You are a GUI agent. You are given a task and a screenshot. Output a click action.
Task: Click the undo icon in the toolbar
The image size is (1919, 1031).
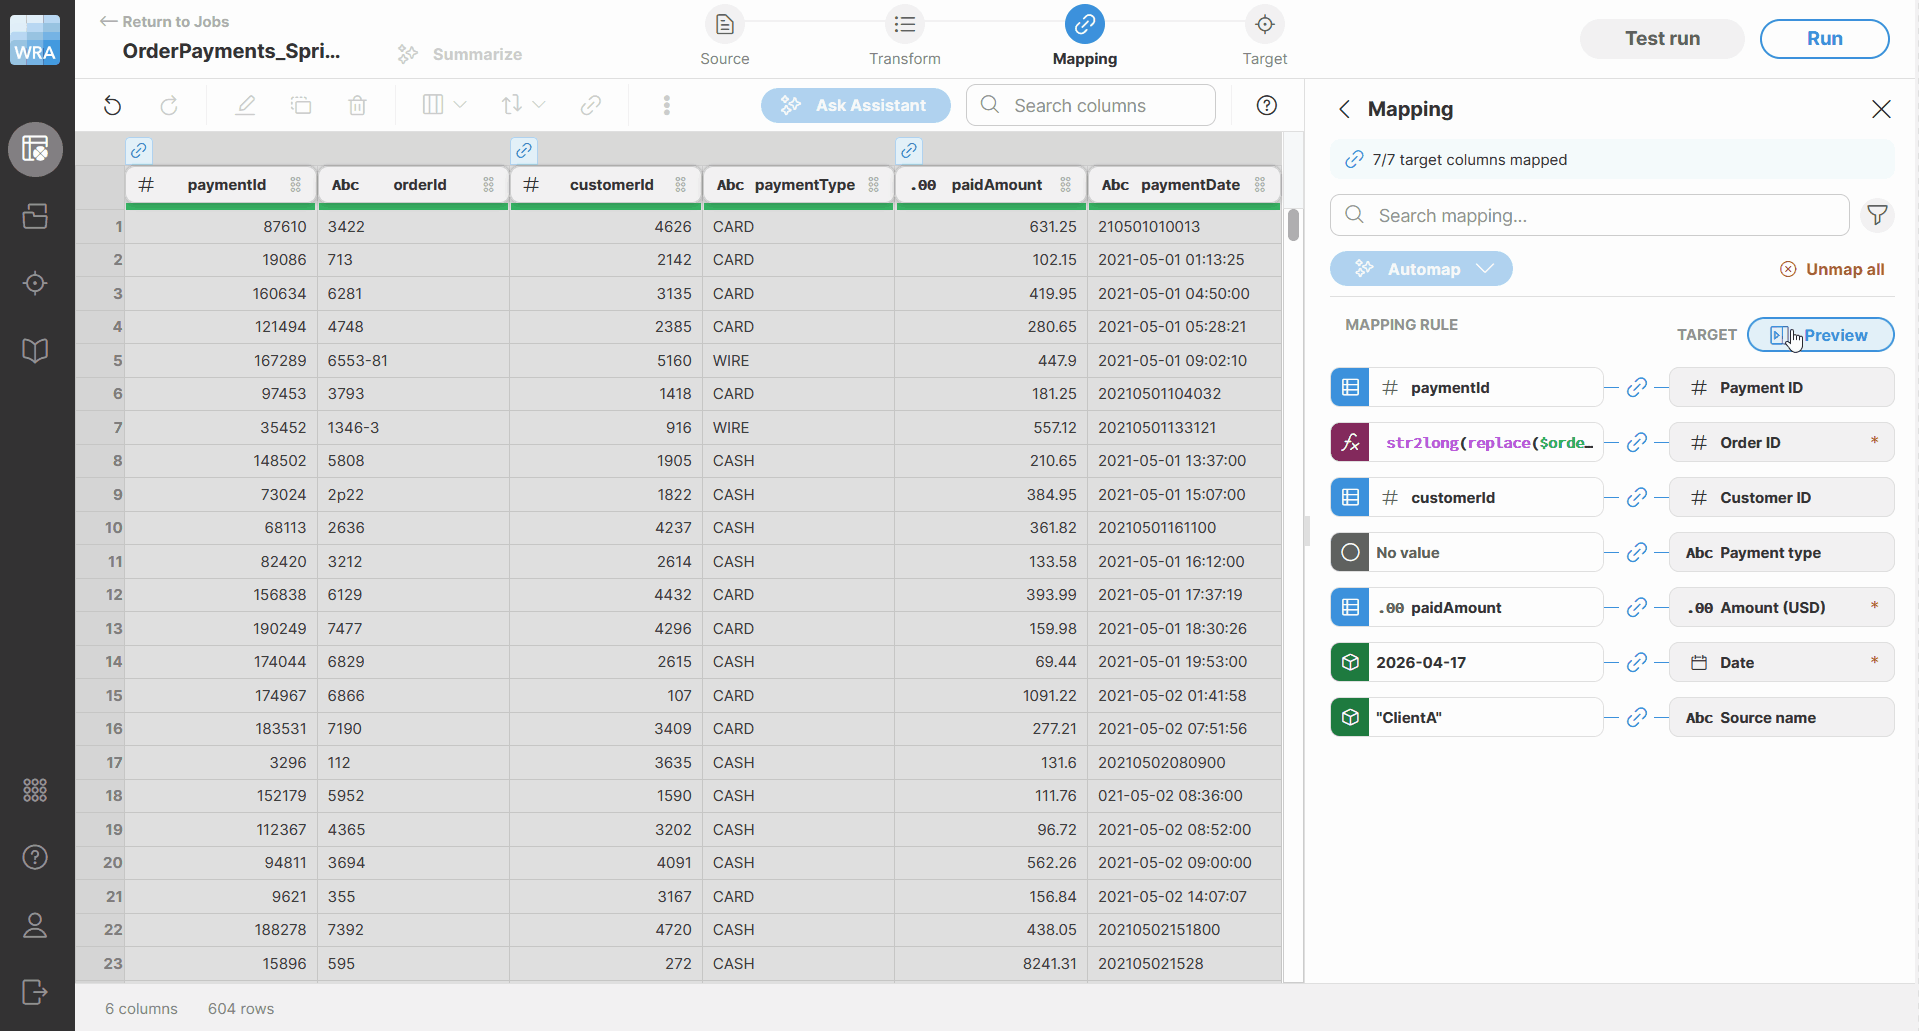point(113,105)
